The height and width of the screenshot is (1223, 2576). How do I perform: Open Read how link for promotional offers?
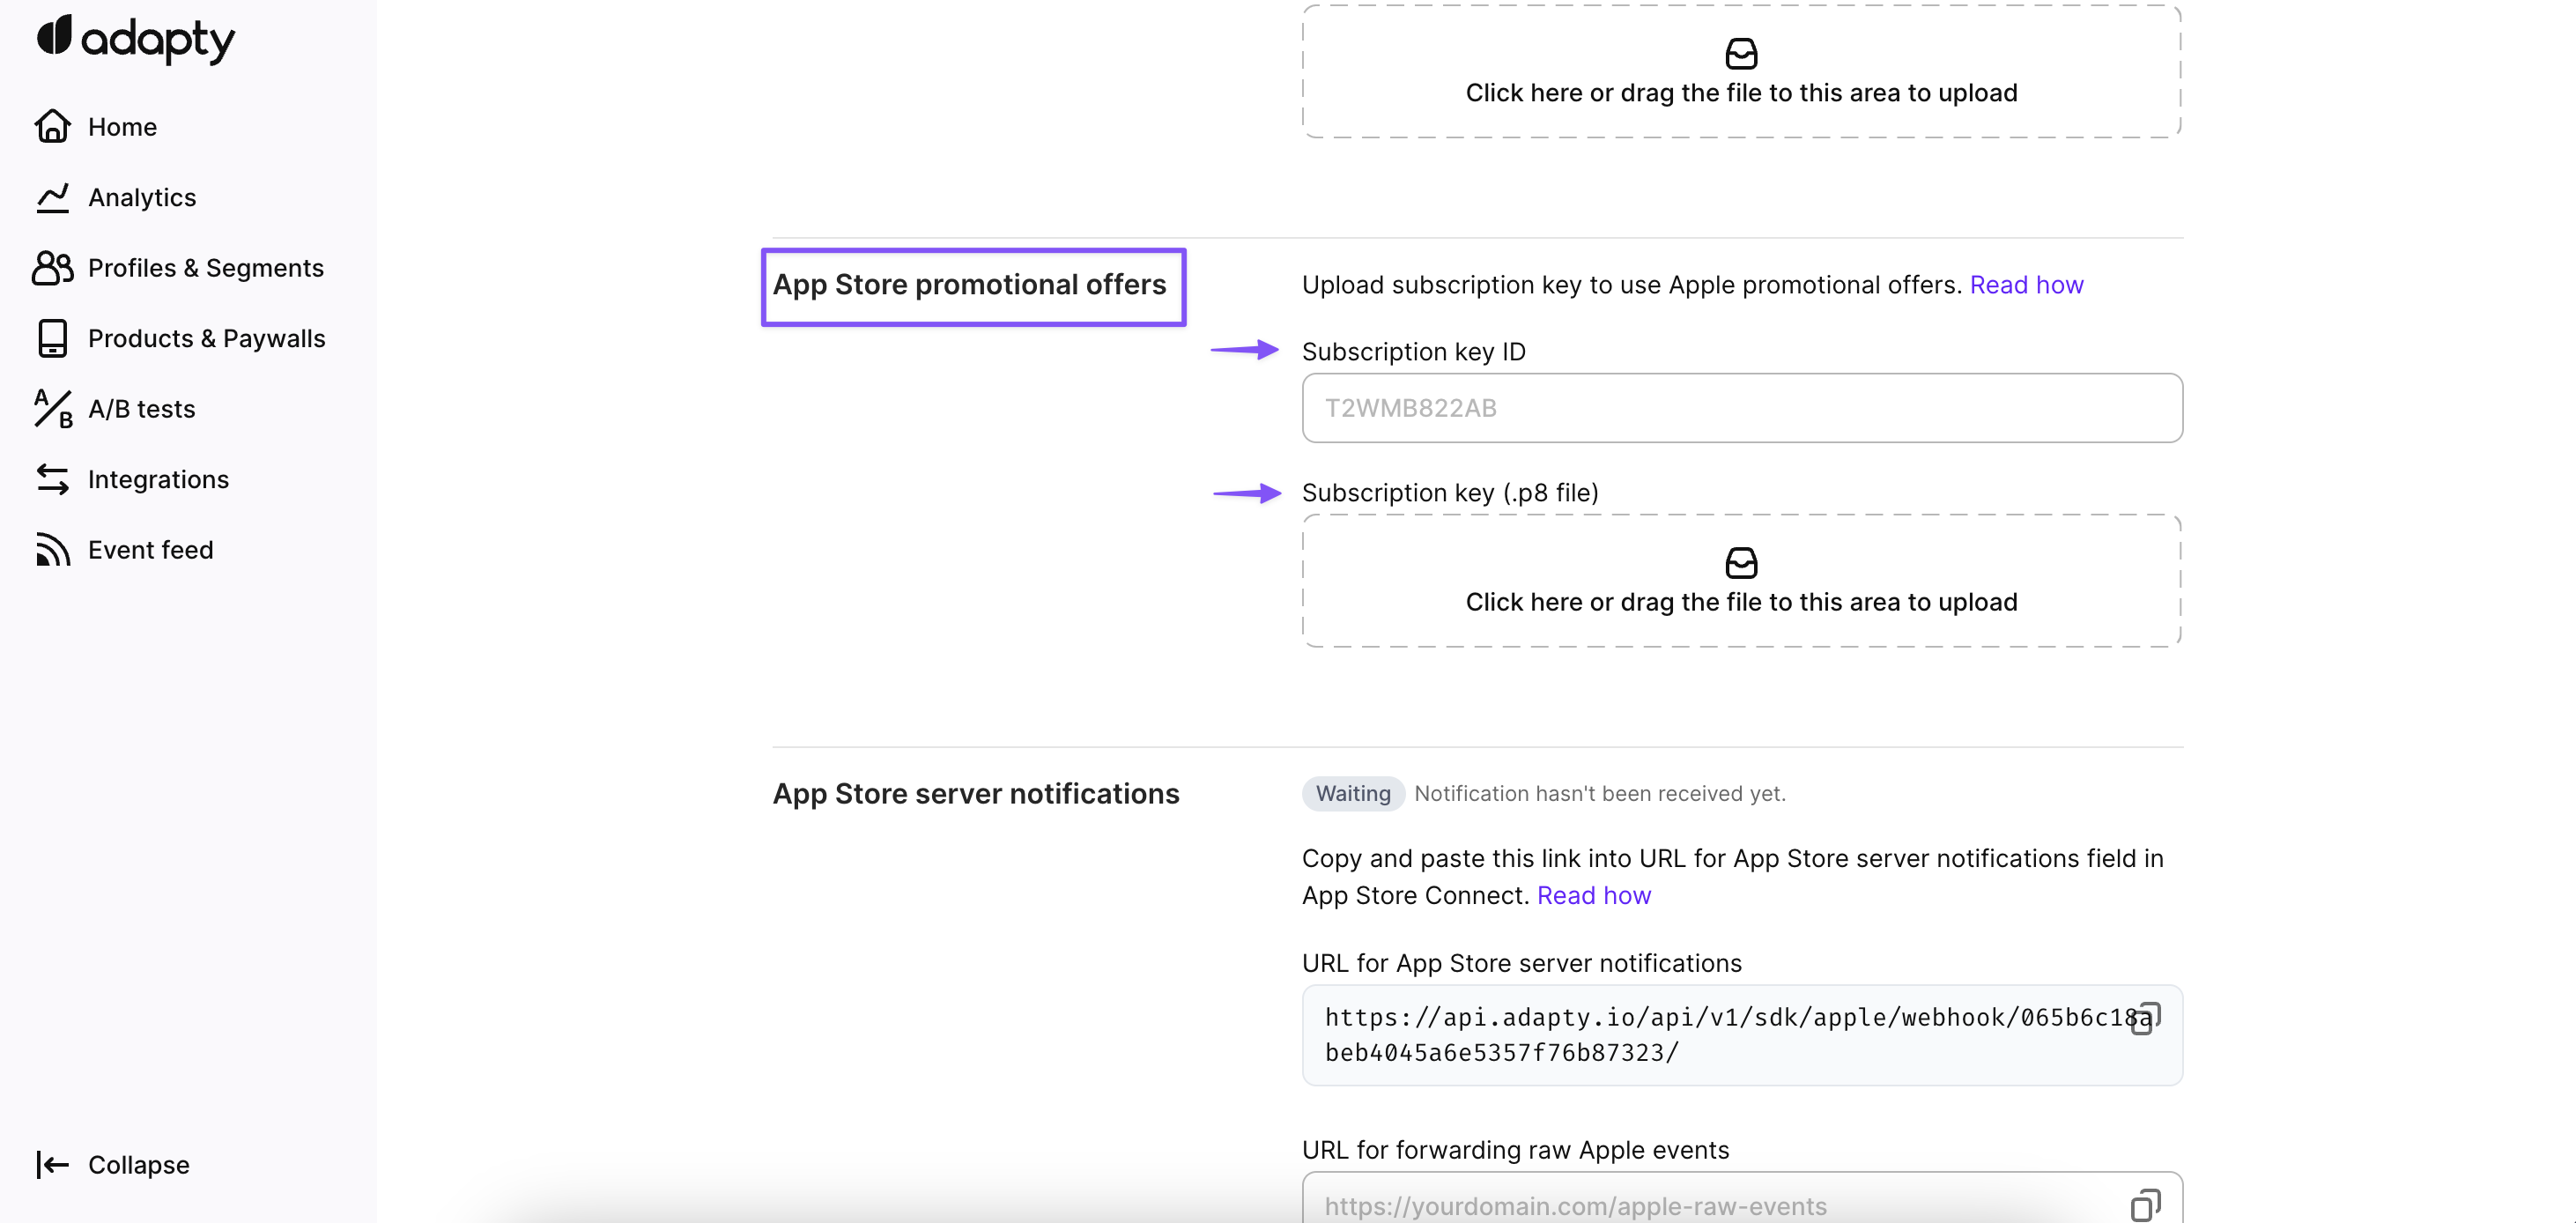[2026, 285]
